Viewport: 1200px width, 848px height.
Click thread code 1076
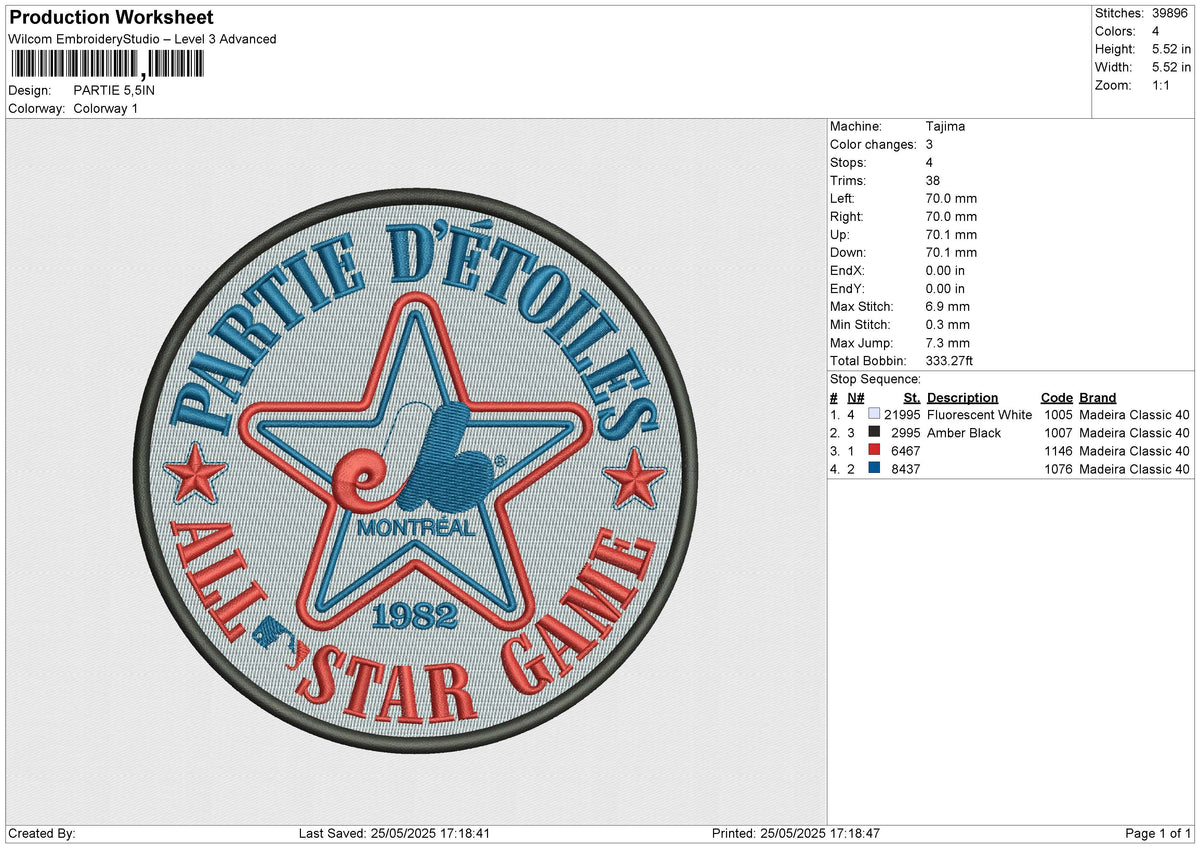click(1058, 469)
